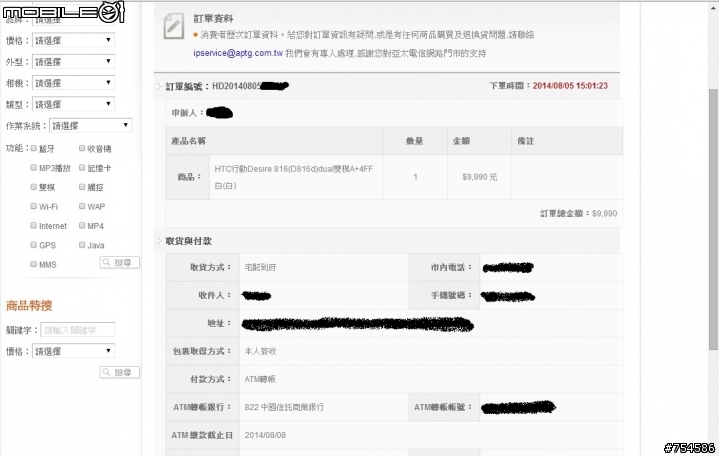Collapse the 取貨與付款 section arrow

(159, 241)
